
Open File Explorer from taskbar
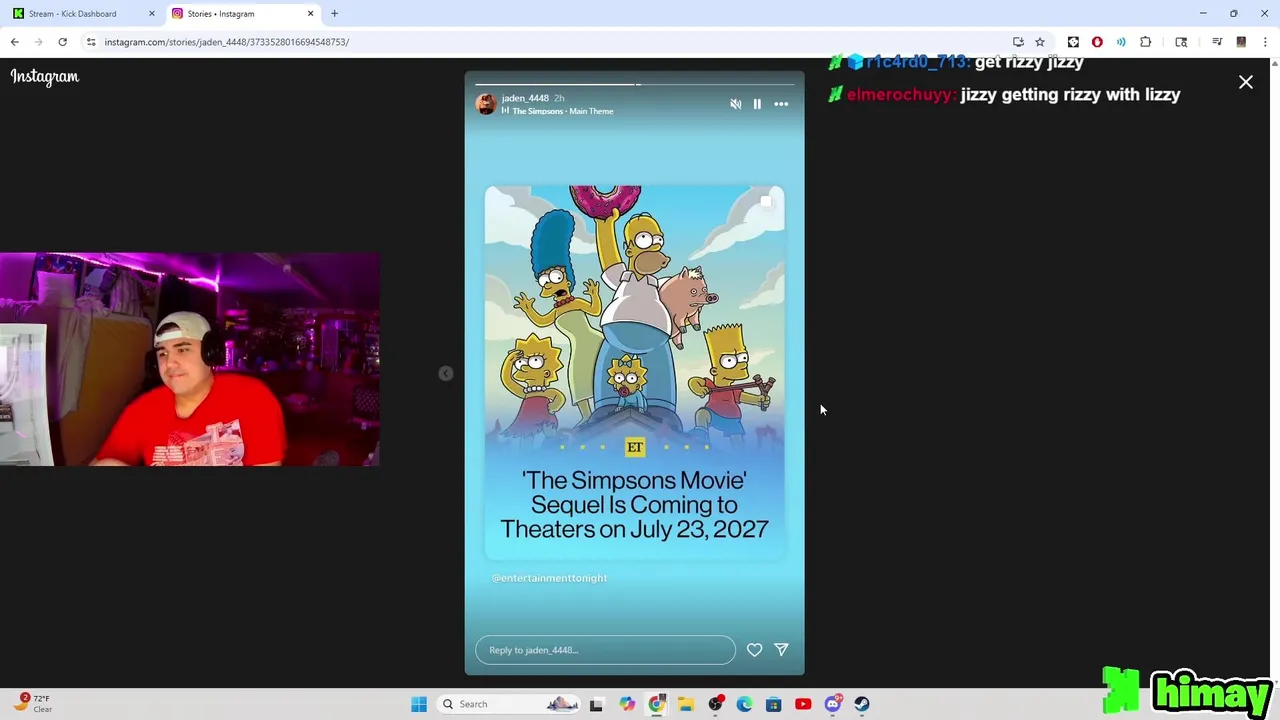tap(686, 704)
